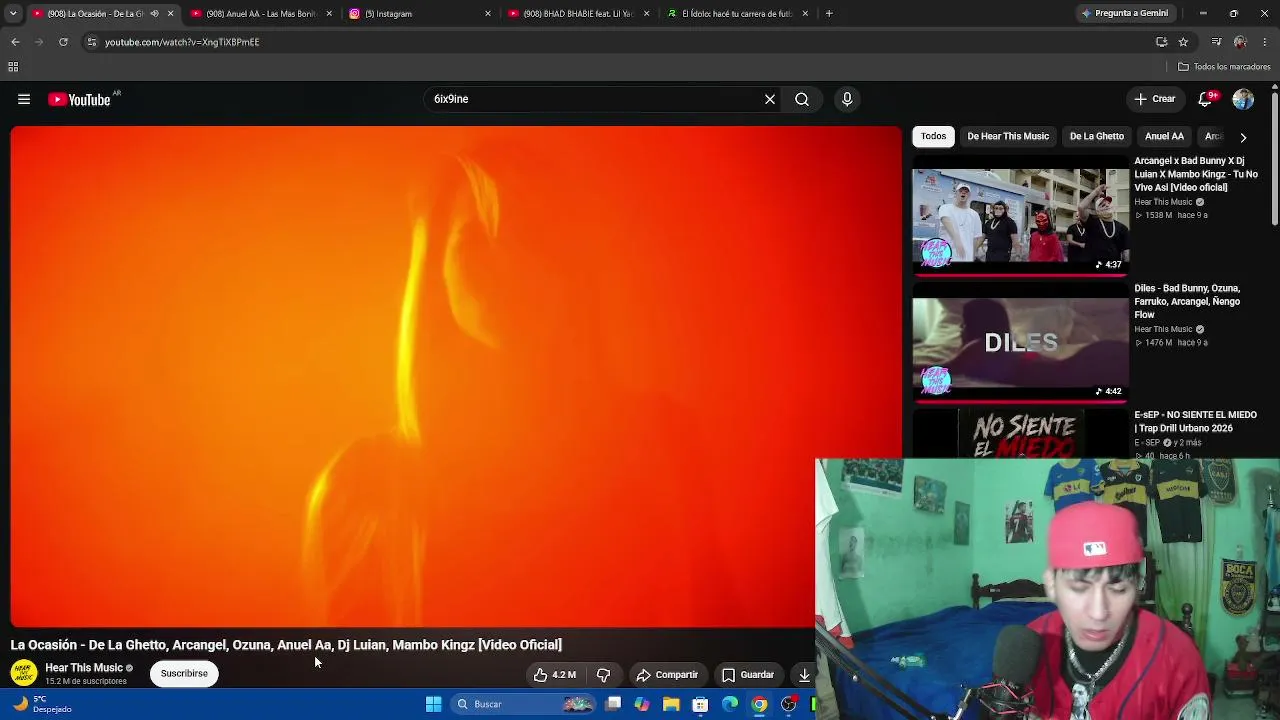
Task: Close the Instagram browser tab
Action: pyautogui.click(x=488, y=14)
